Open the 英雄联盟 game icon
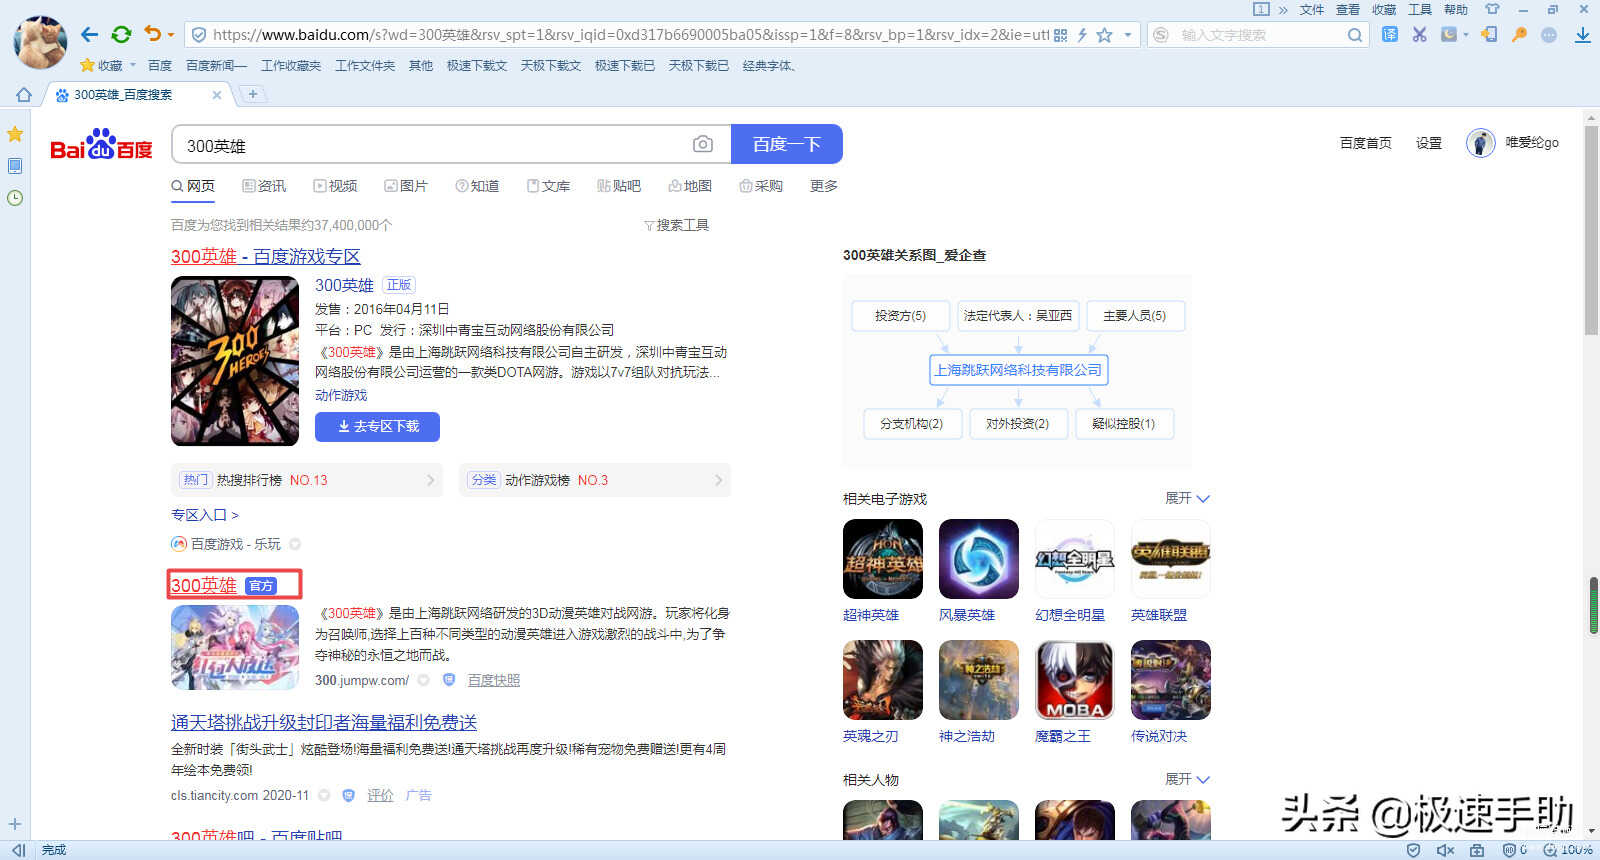1600x860 pixels. coord(1171,559)
